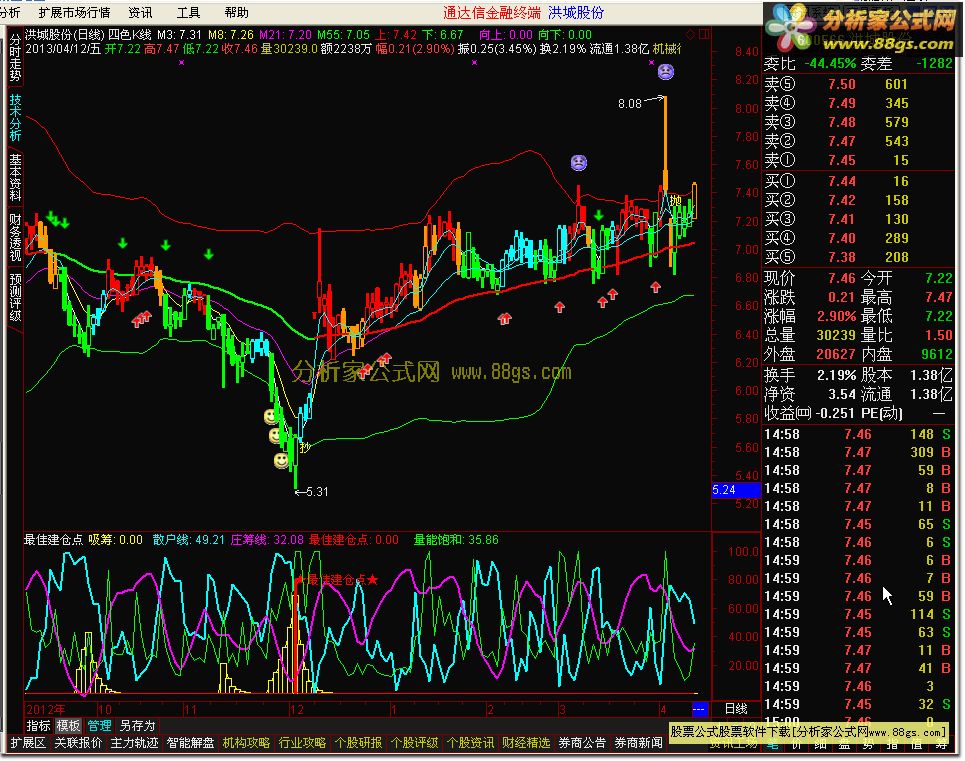Click the 管理 button

tap(99, 726)
